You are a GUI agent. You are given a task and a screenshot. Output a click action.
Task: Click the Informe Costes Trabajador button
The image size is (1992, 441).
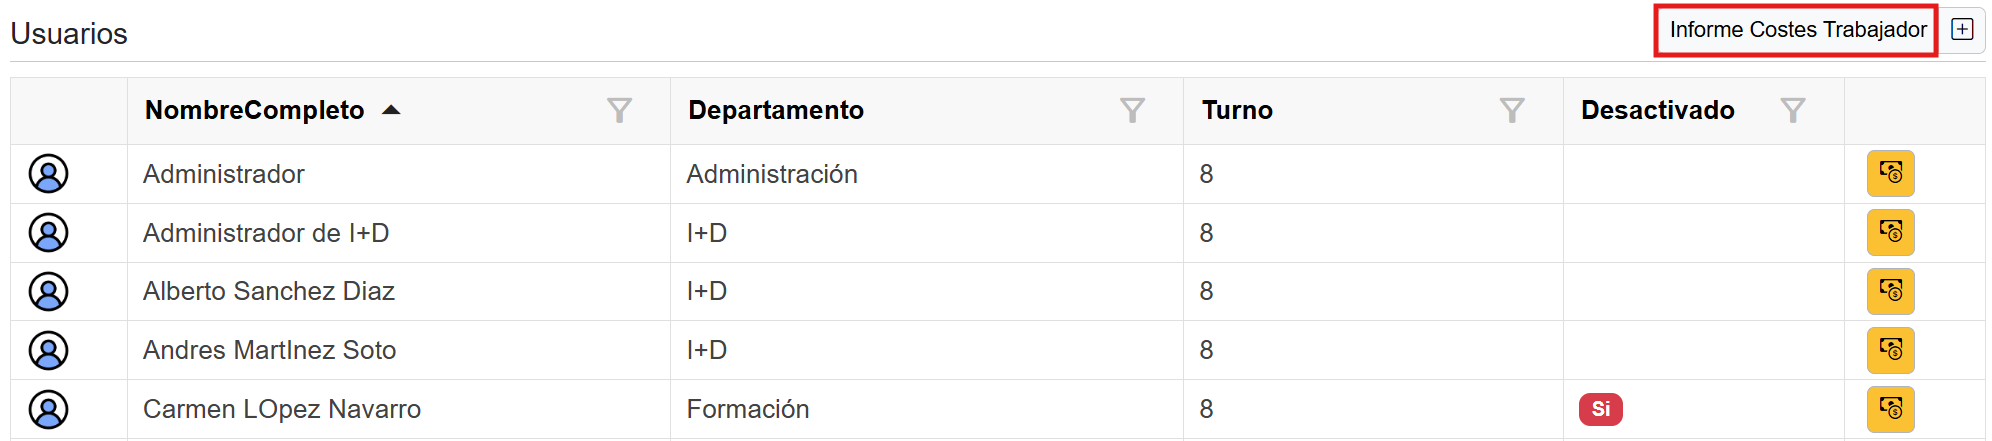1796,30
